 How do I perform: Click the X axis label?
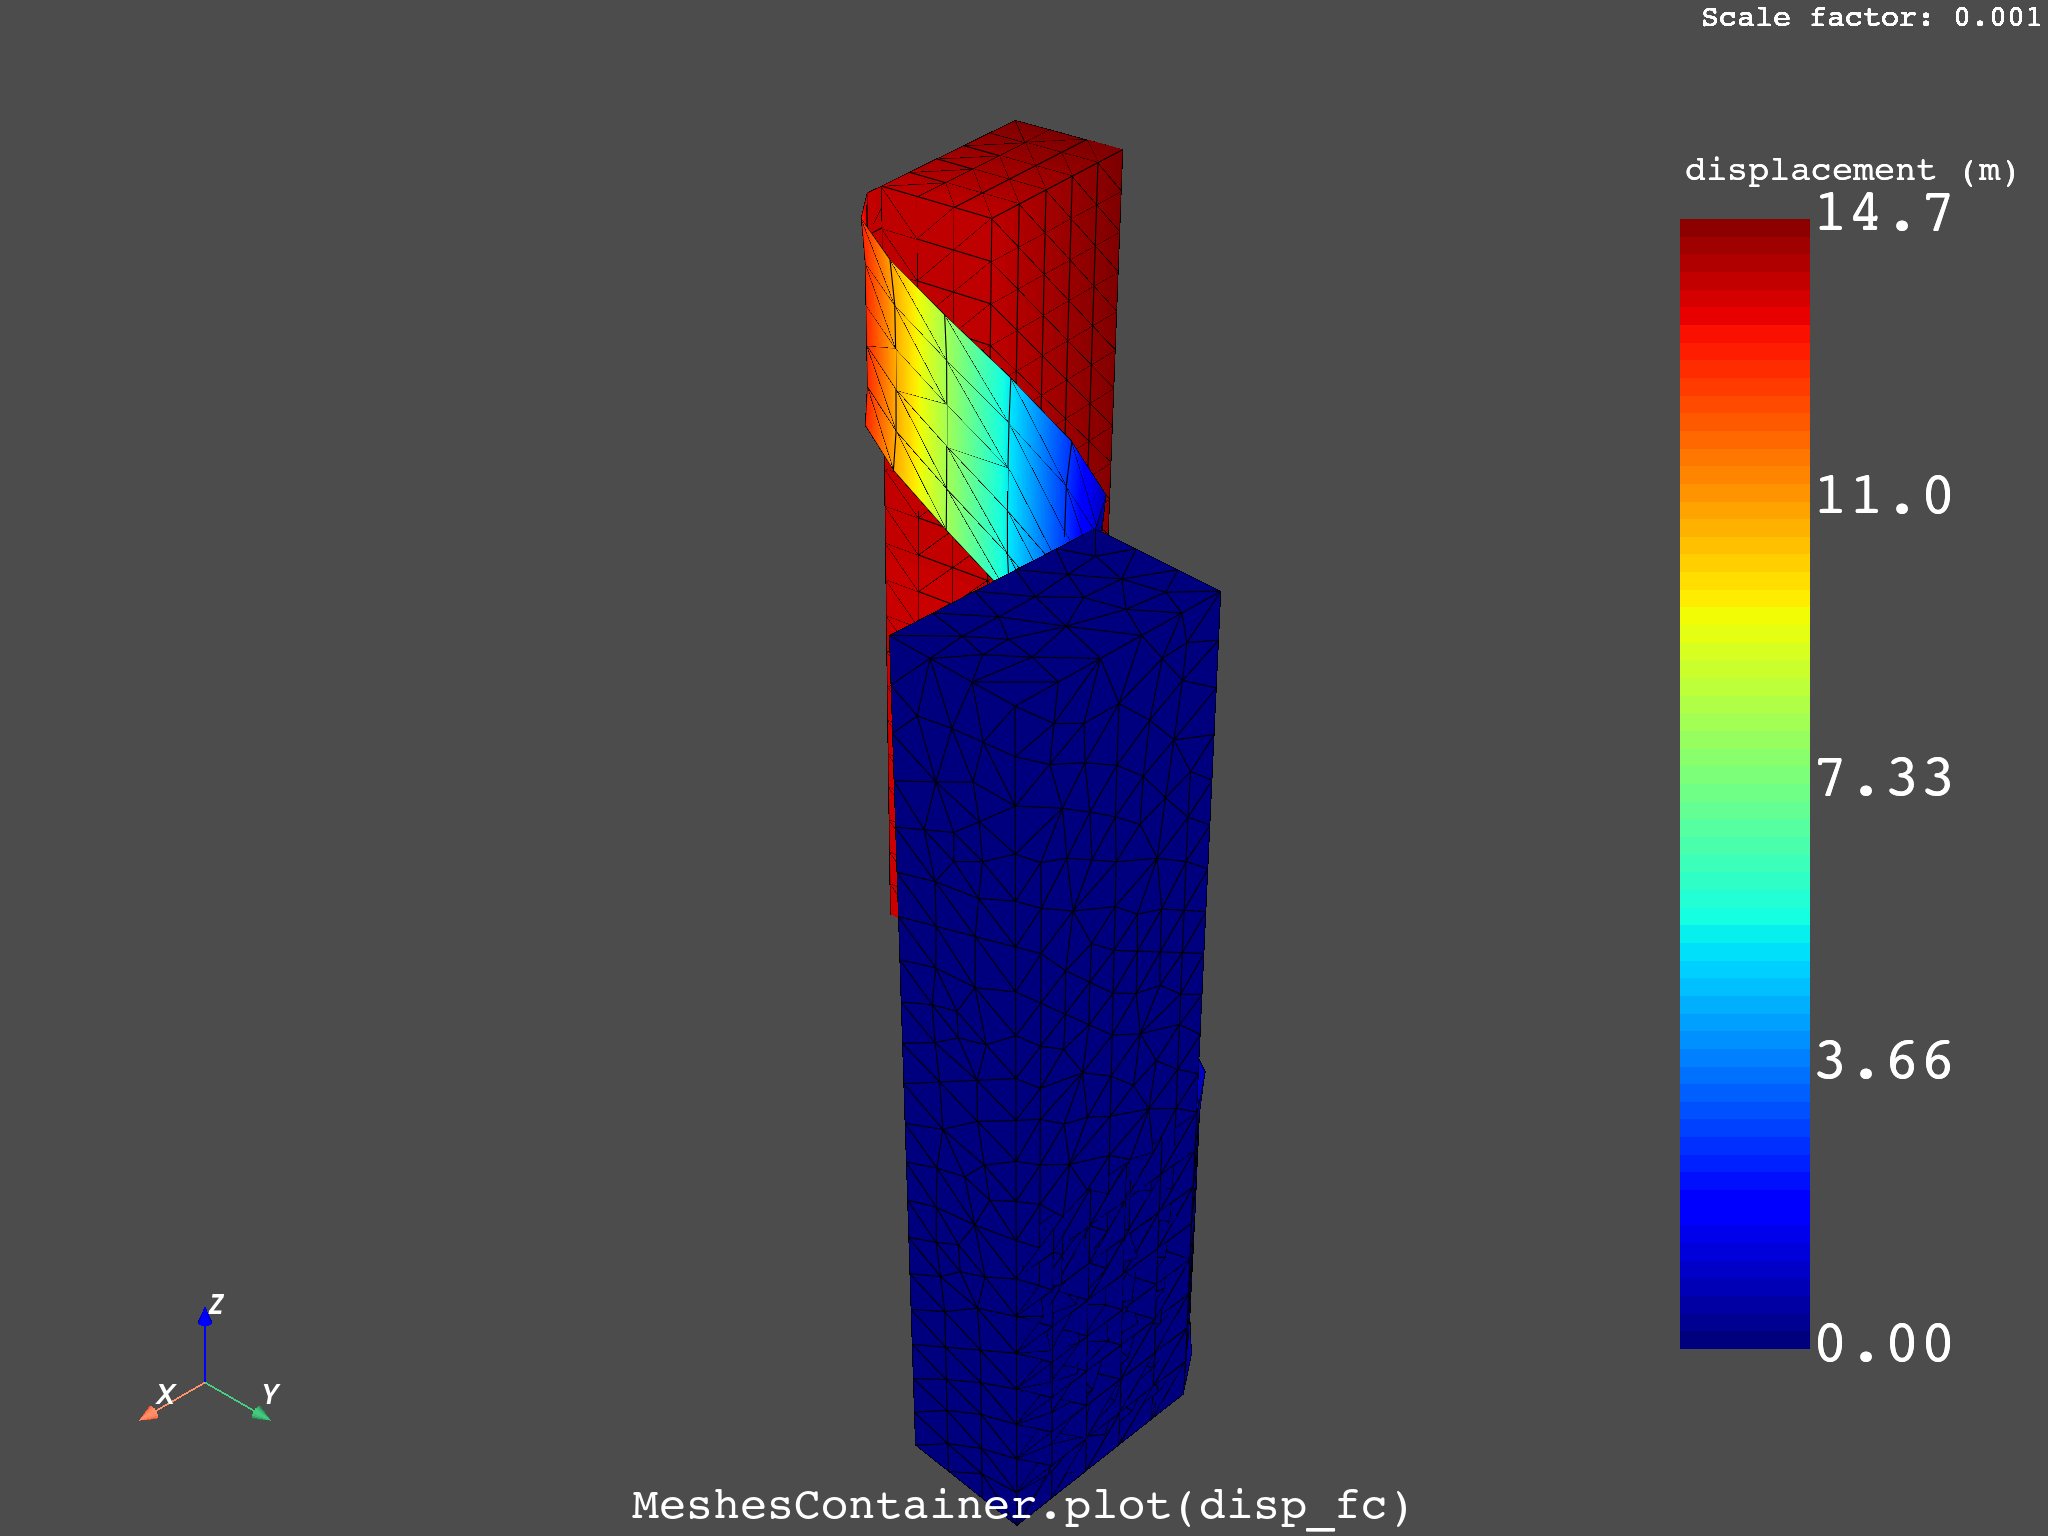(x=166, y=1393)
